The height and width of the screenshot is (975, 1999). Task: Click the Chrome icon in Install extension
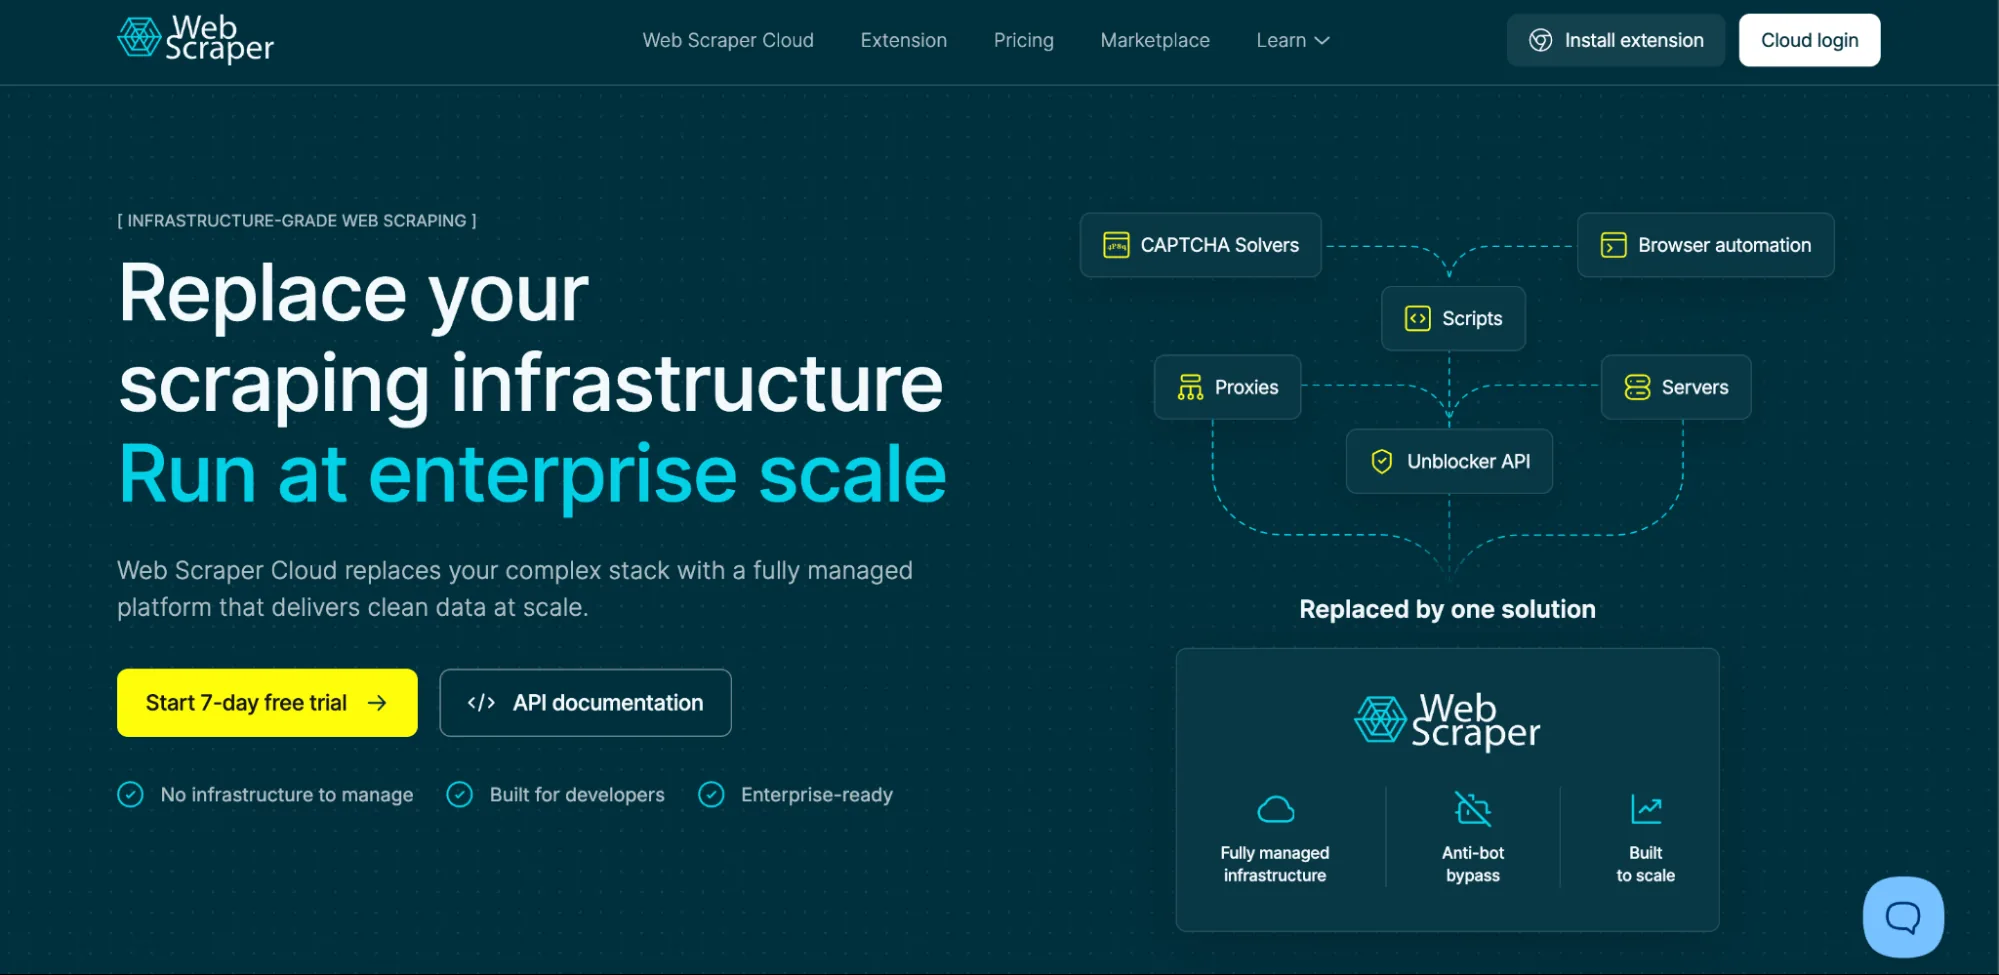coord(1541,40)
